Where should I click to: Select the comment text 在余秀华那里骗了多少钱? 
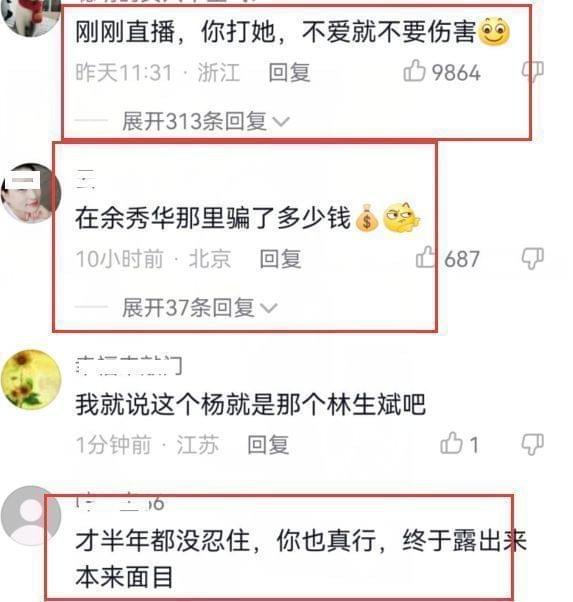[x=213, y=218]
